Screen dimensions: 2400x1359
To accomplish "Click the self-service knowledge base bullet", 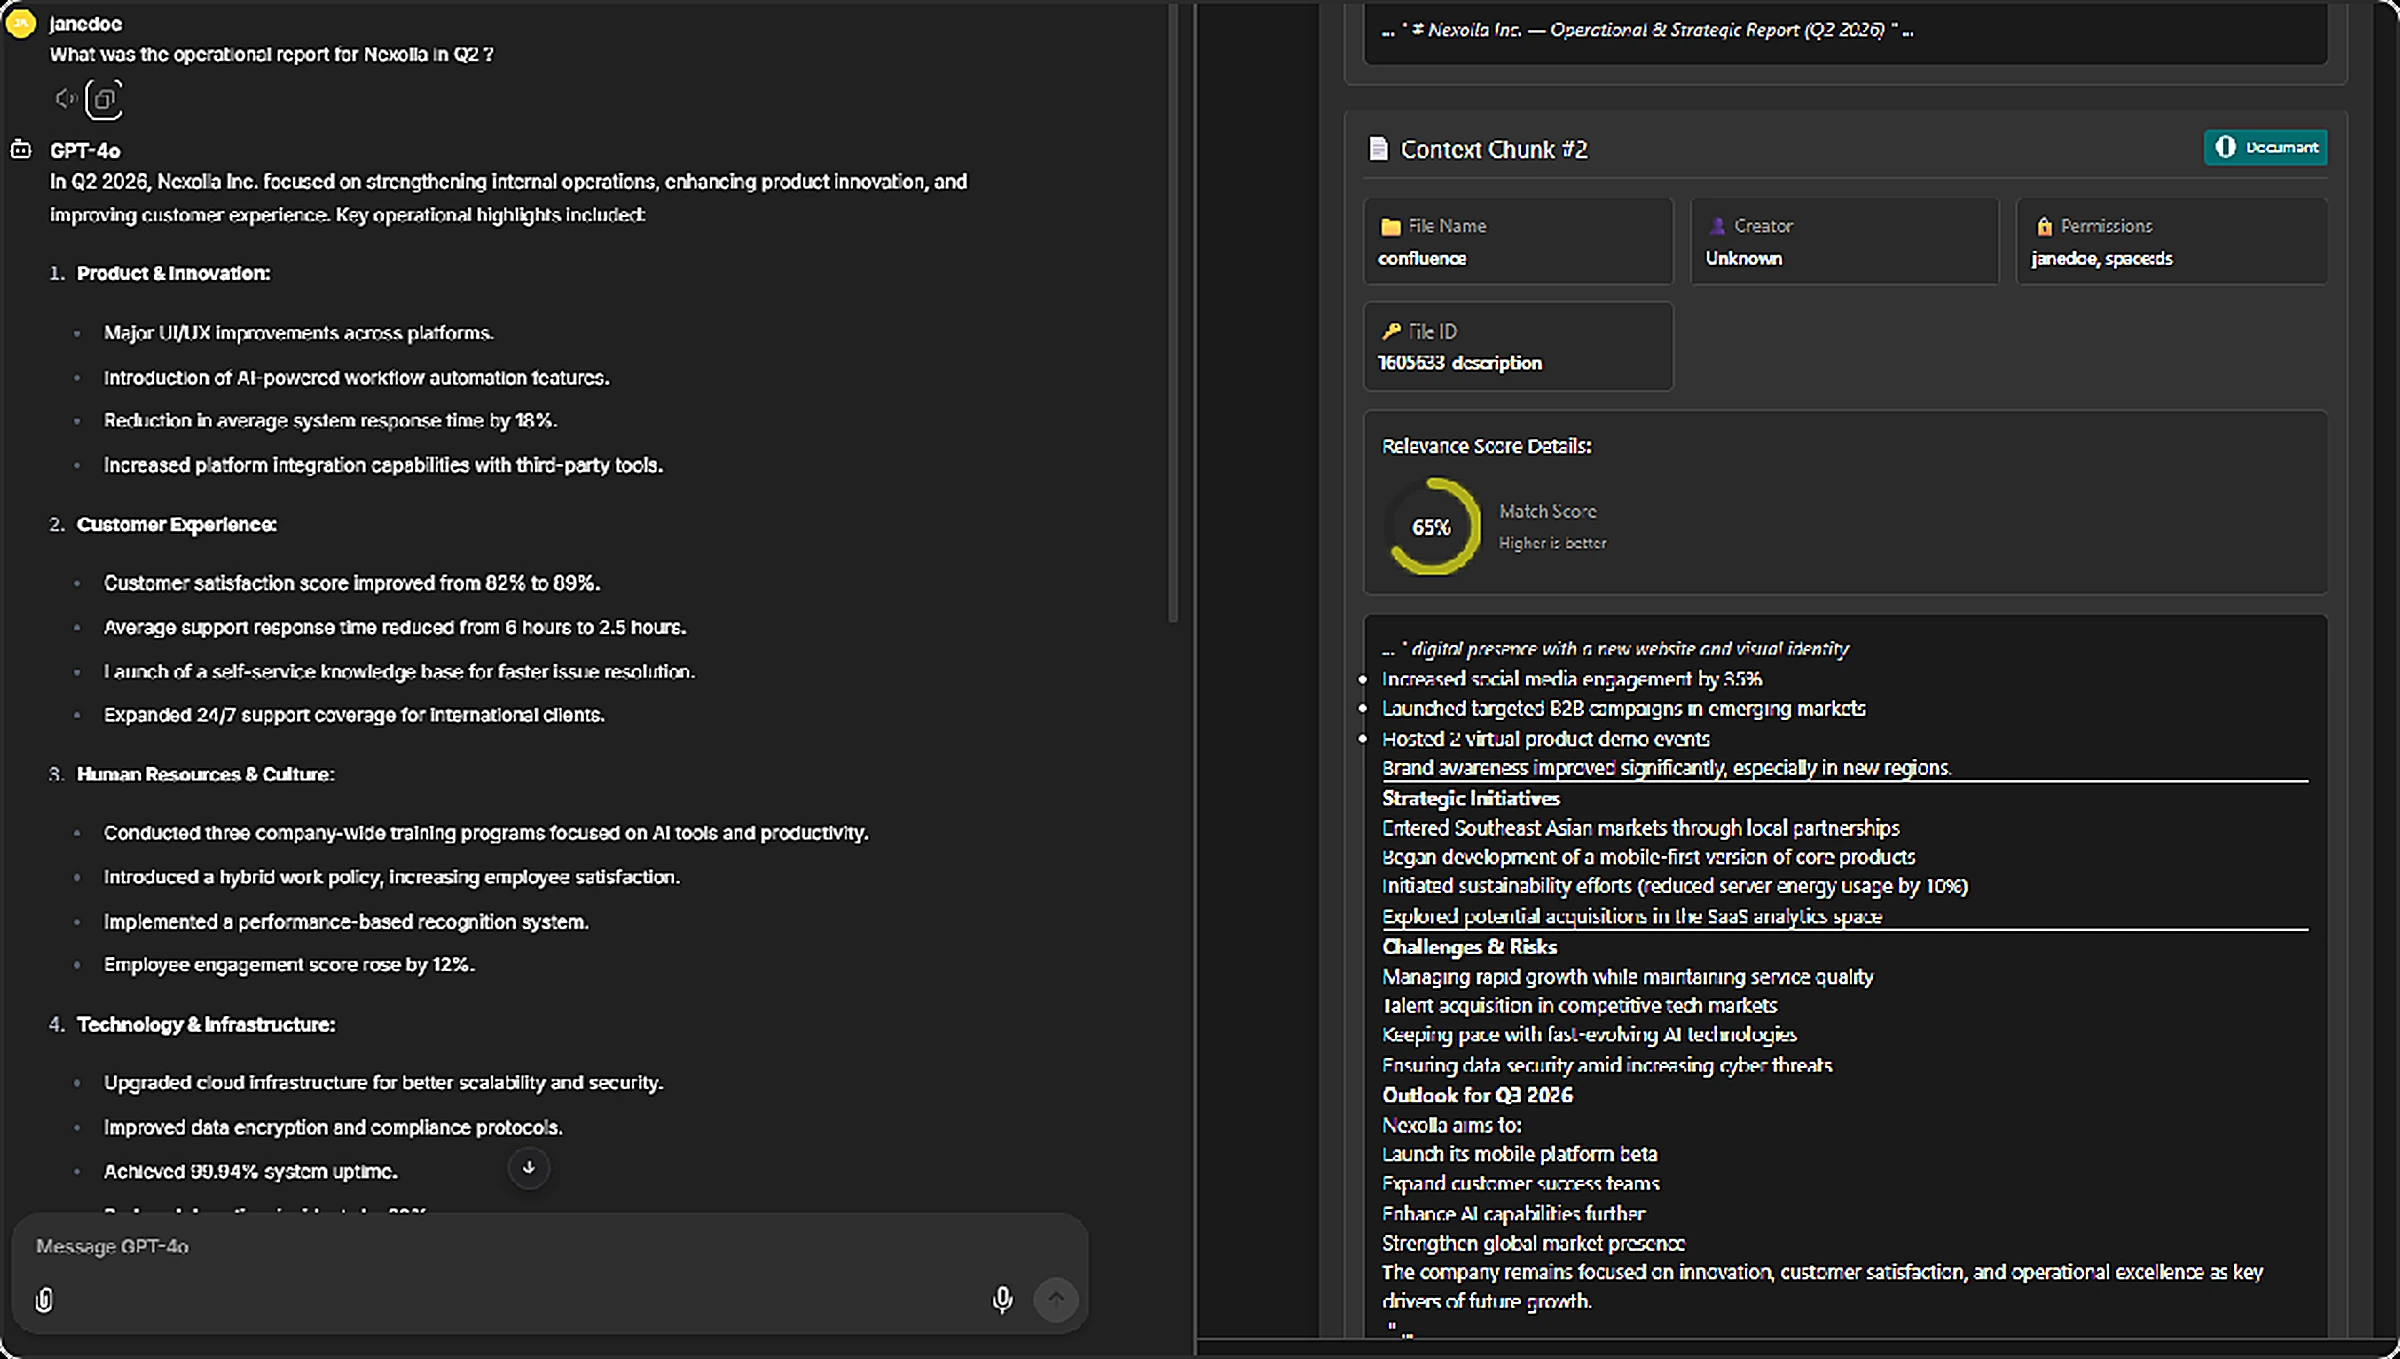I will click(400, 672).
